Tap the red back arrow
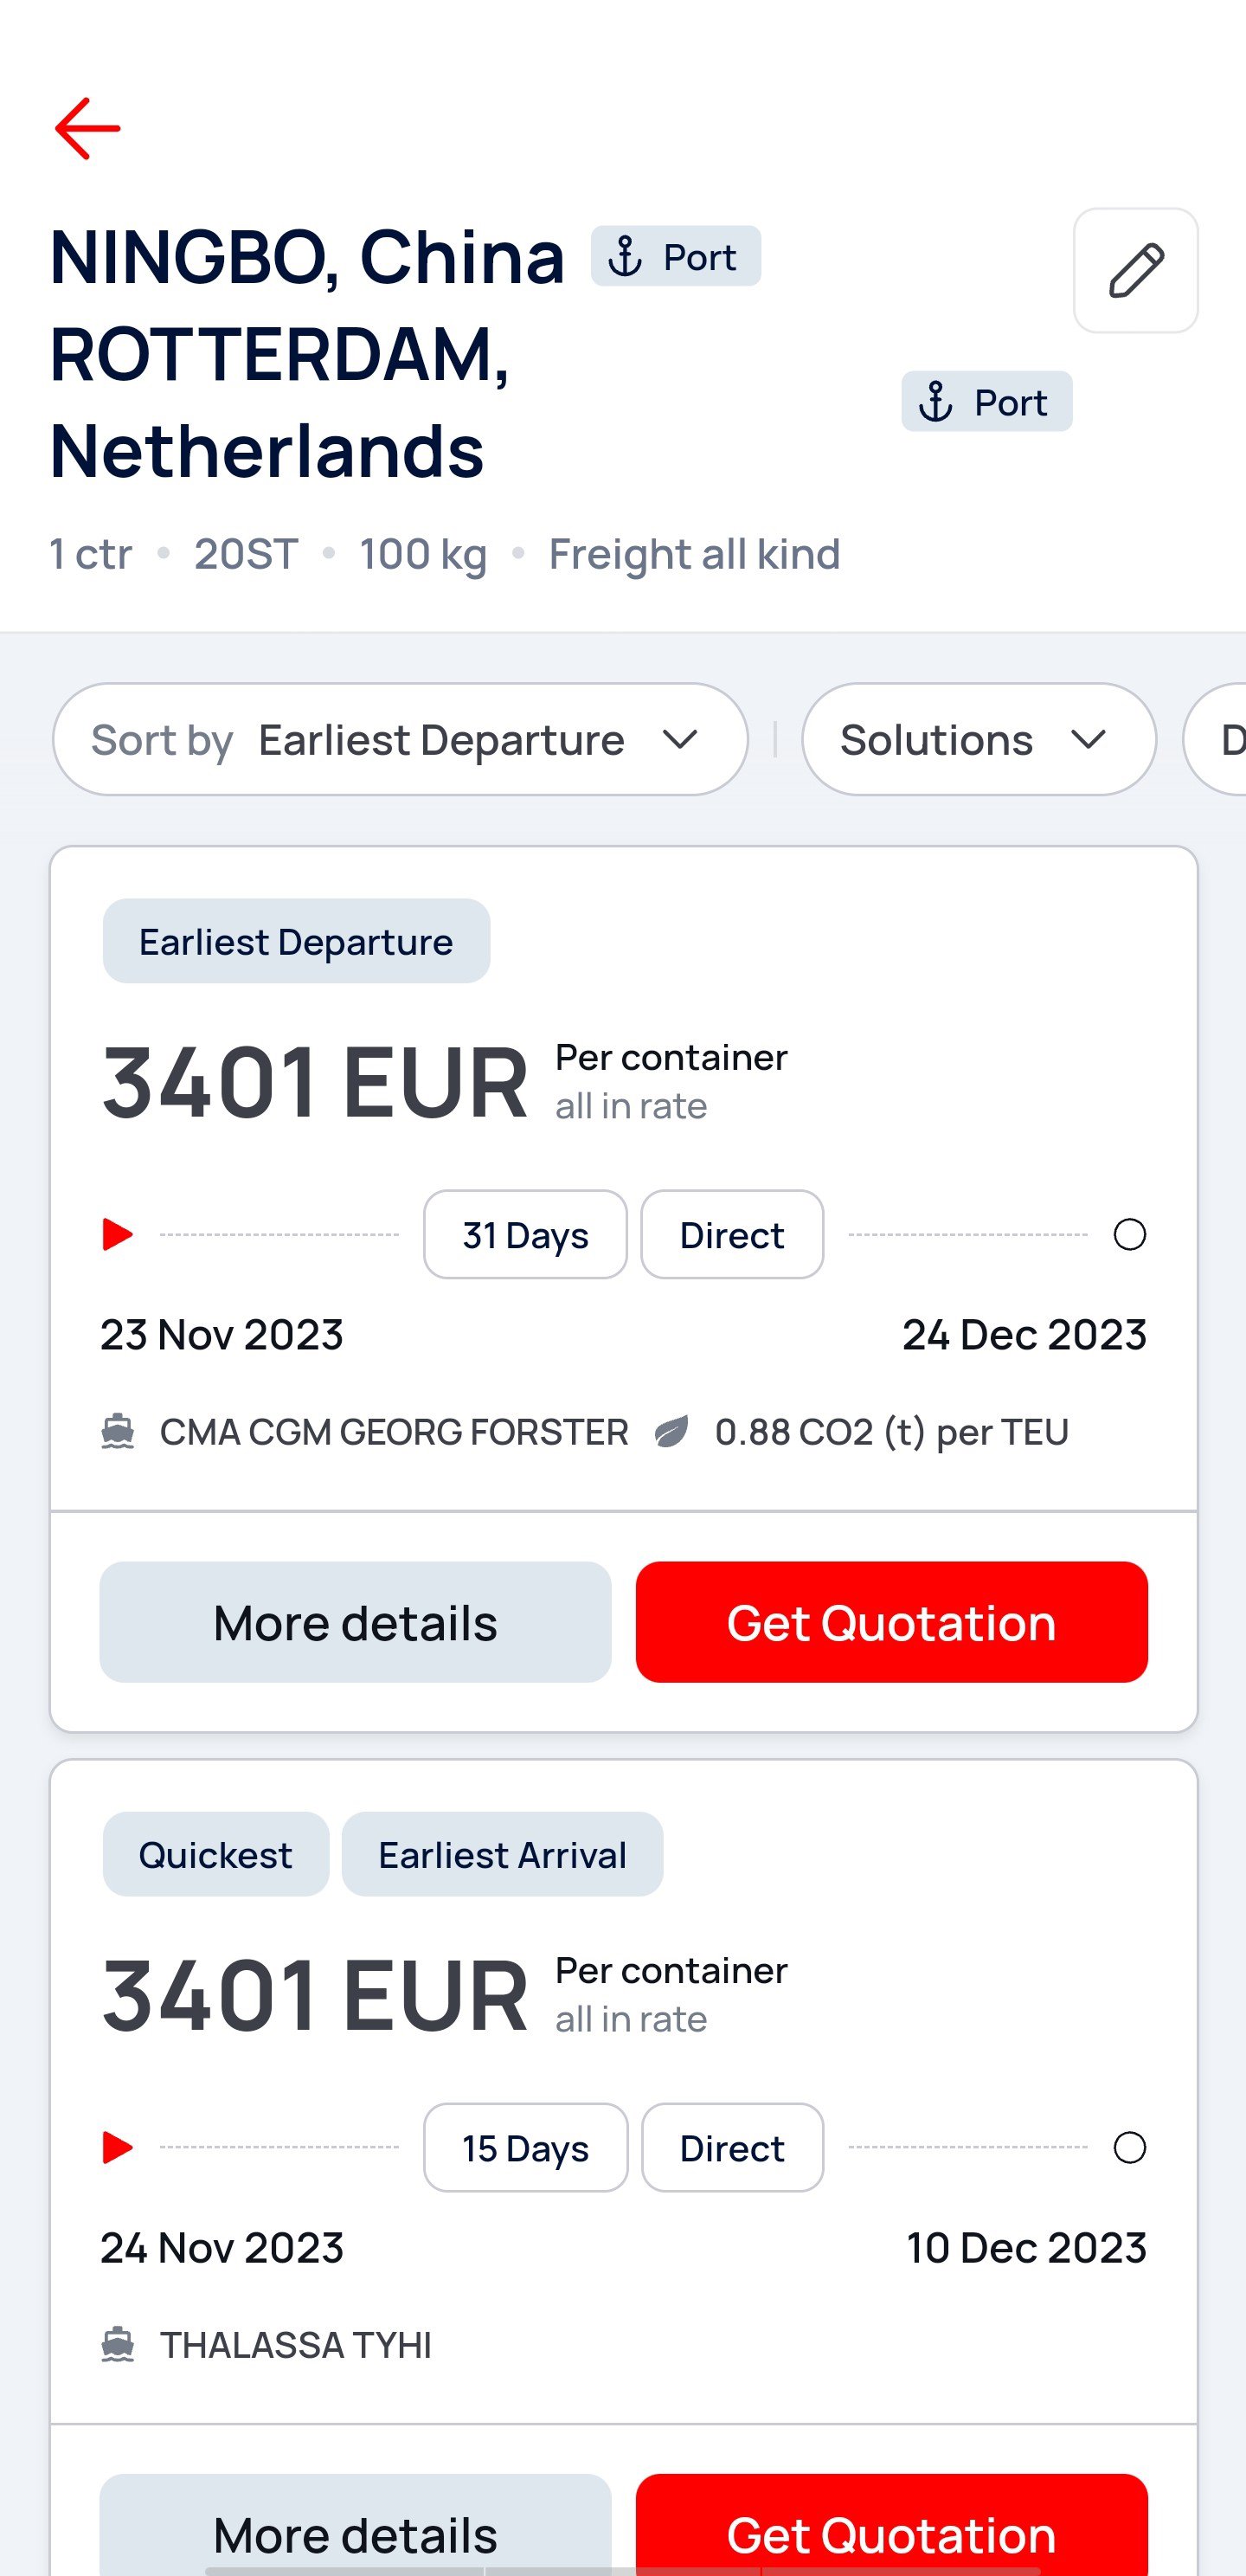Viewport: 1246px width, 2576px height. click(x=88, y=129)
